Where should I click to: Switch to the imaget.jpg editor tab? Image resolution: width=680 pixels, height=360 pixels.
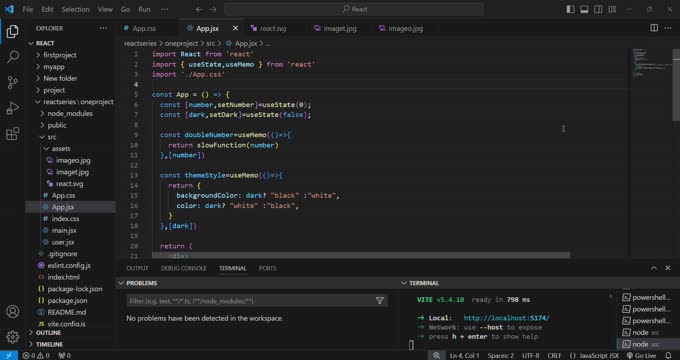[x=340, y=29]
